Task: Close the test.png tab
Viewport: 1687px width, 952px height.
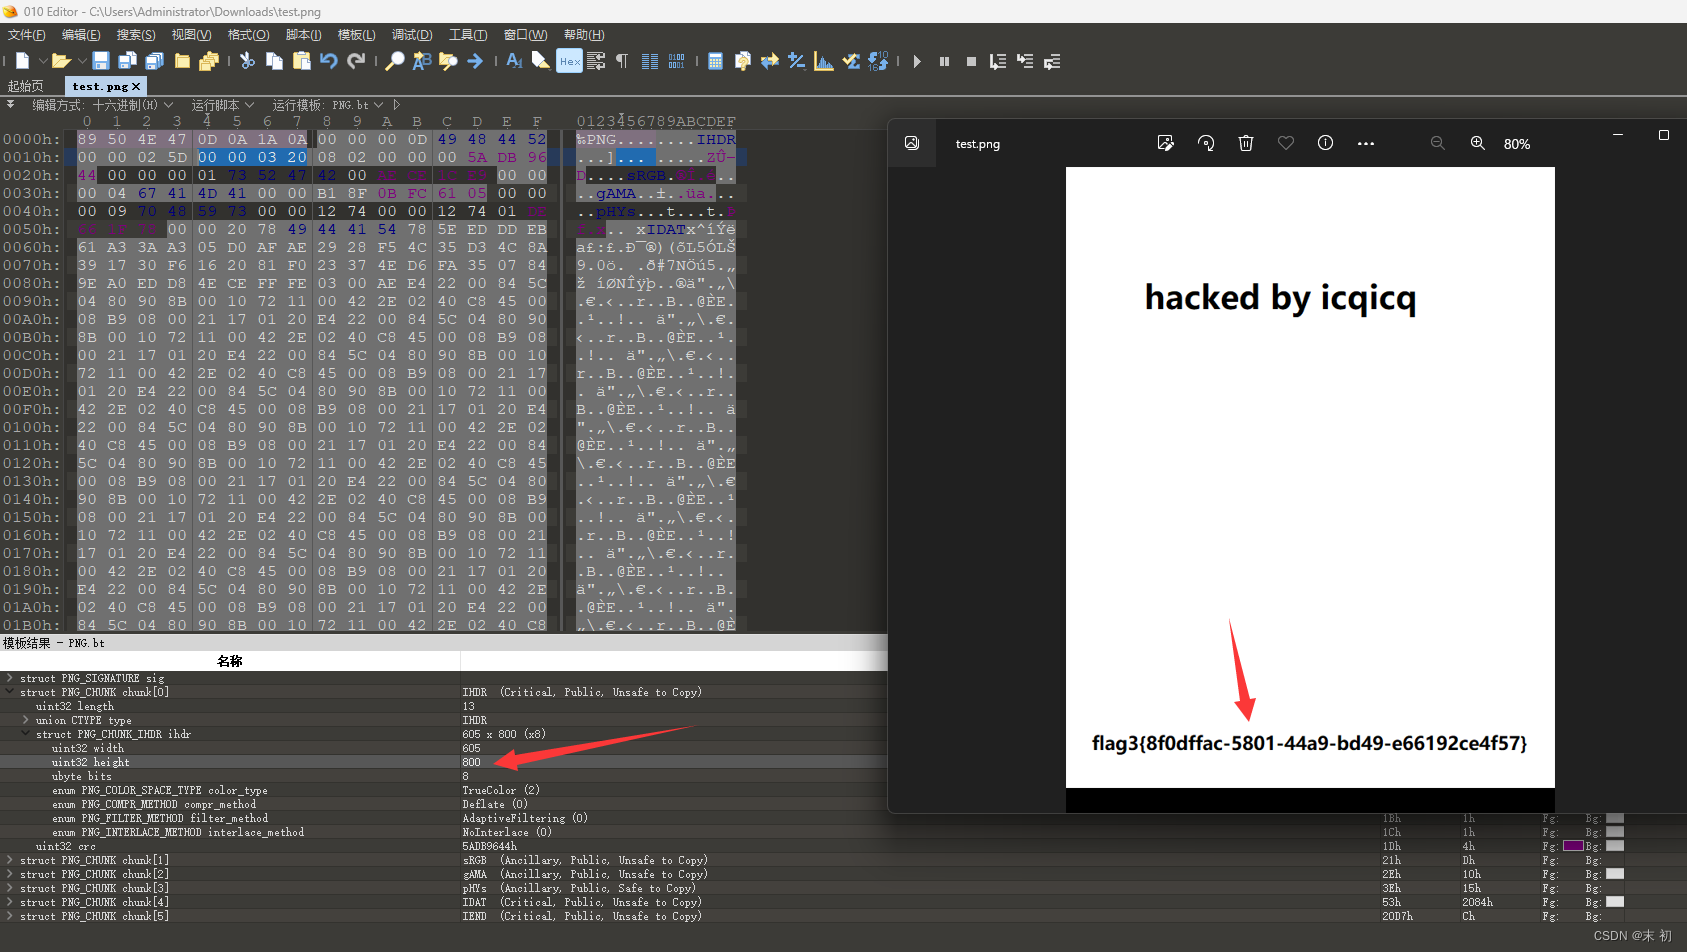Action: coord(136,86)
